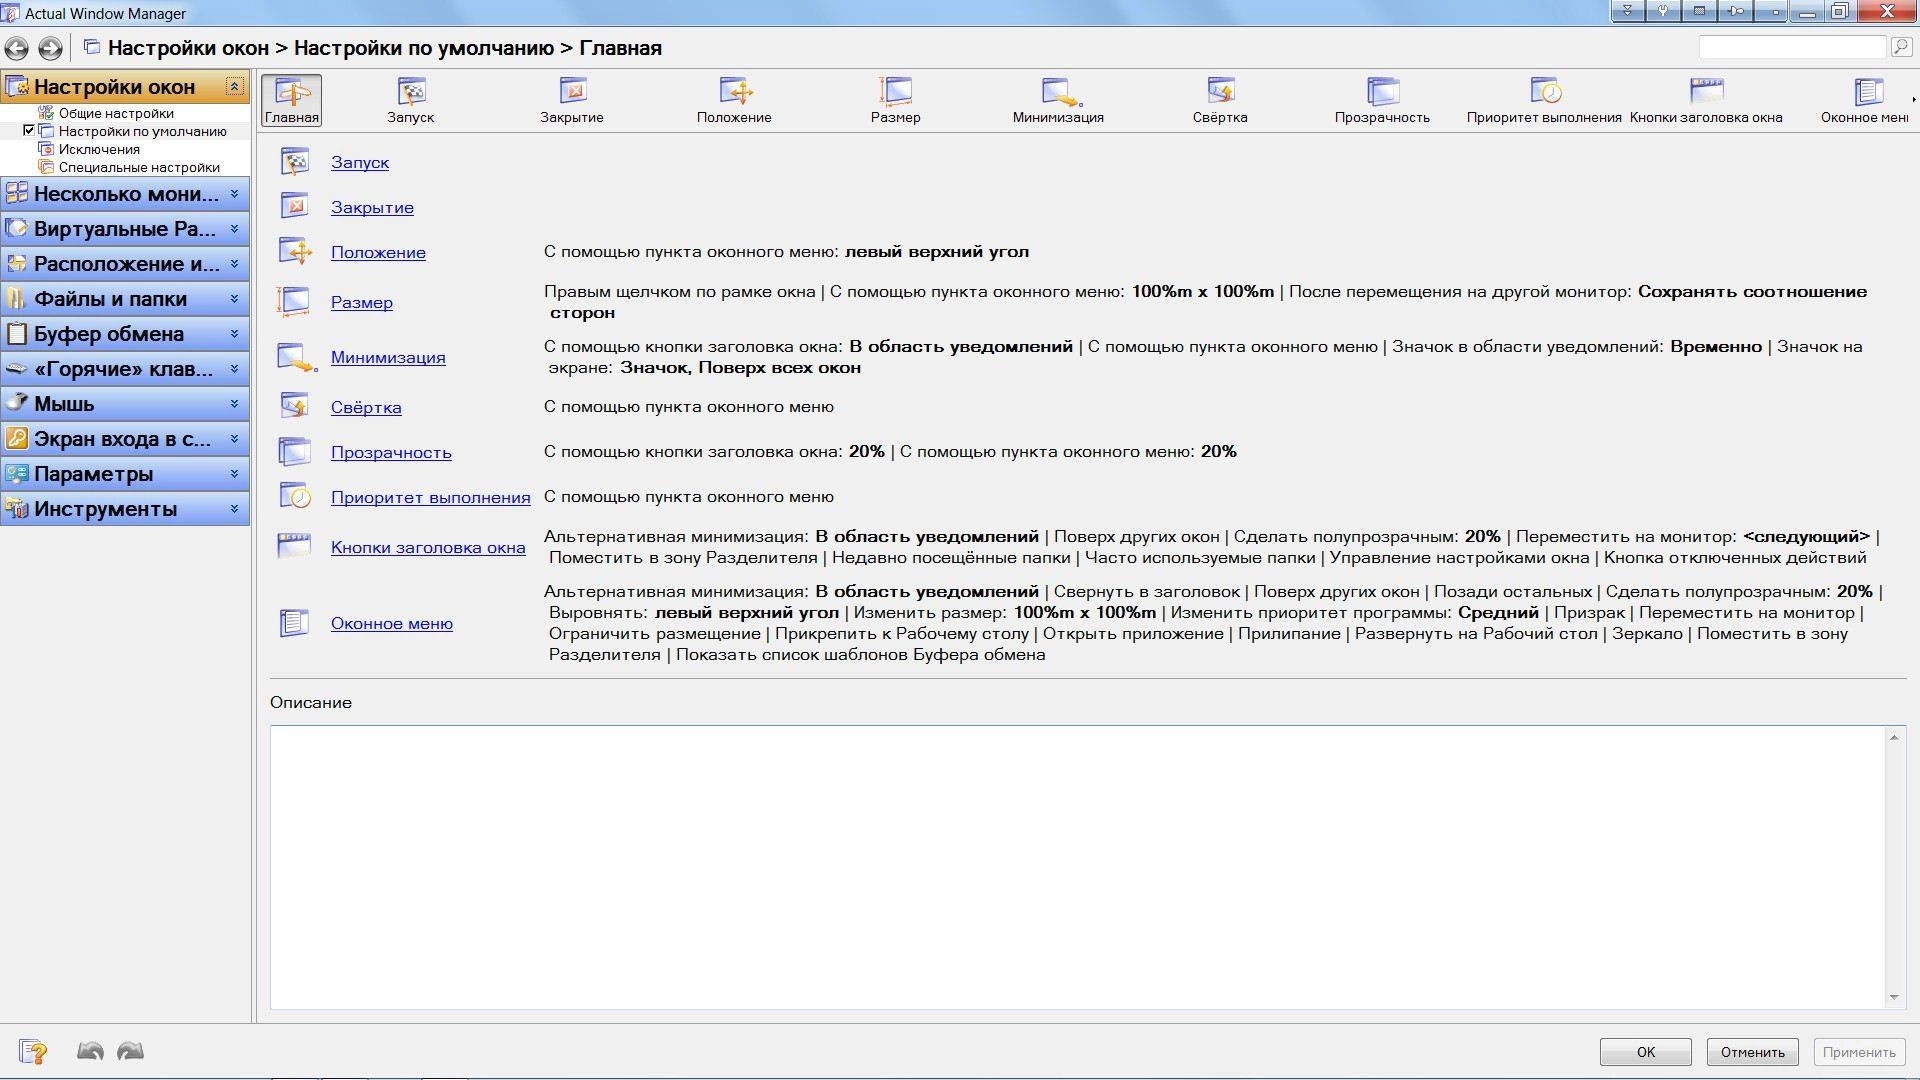Click the icon beside the Оконное меню link
The height and width of the screenshot is (1080, 1920).
(x=295, y=623)
